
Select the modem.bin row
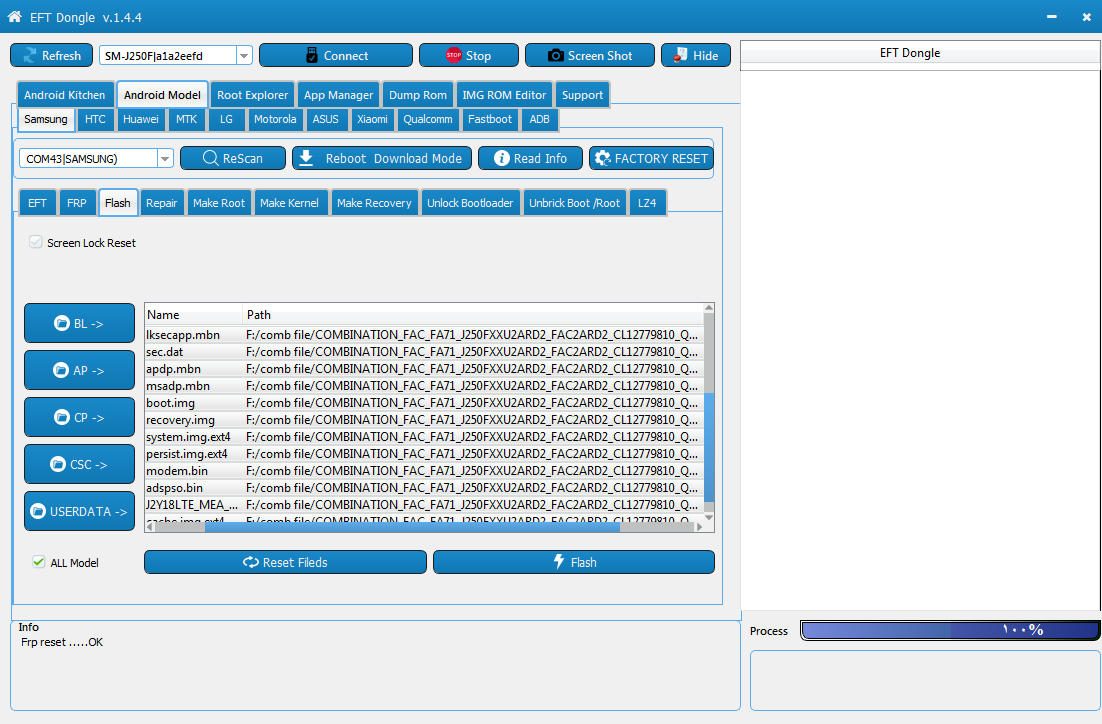tap(424, 471)
